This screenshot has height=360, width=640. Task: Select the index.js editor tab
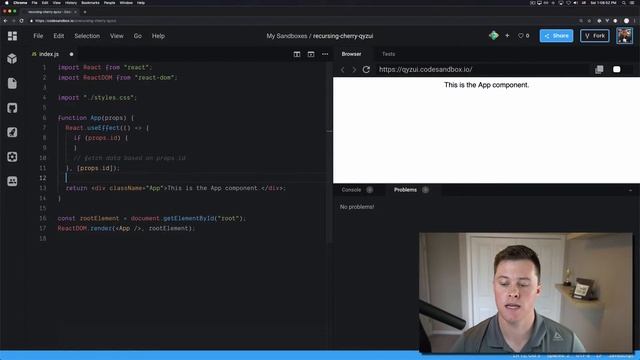(49, 54)
